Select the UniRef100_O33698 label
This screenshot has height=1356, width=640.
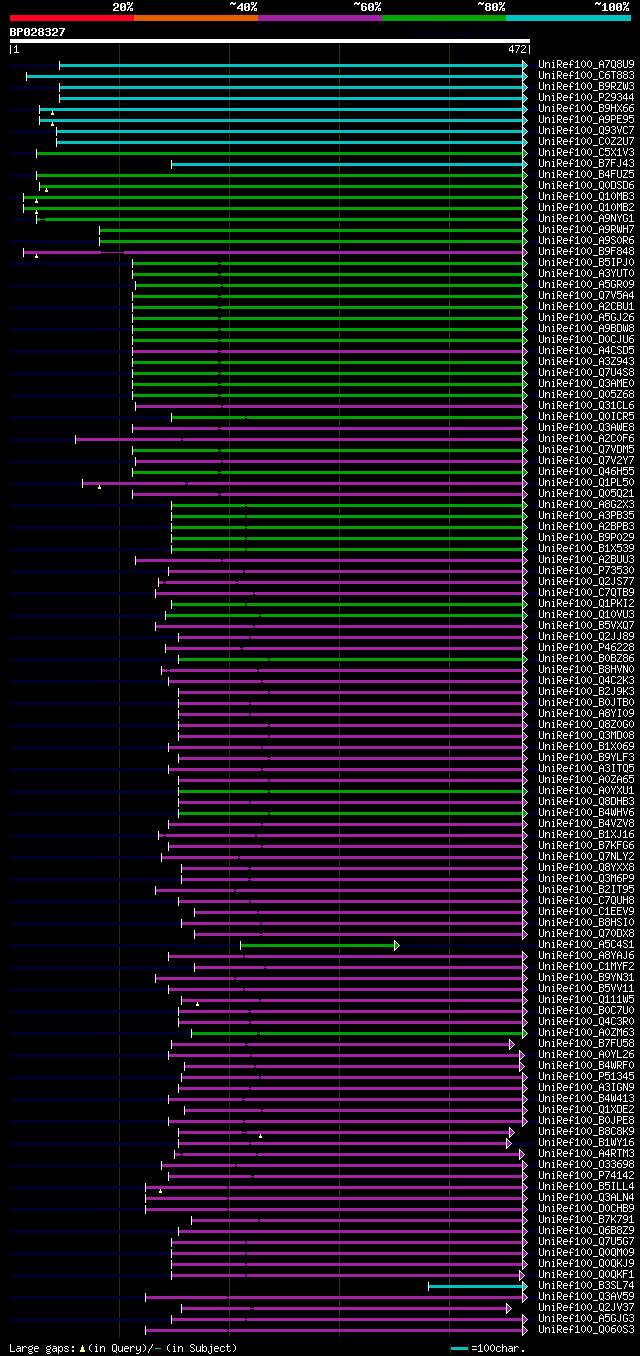(586, 1164)
